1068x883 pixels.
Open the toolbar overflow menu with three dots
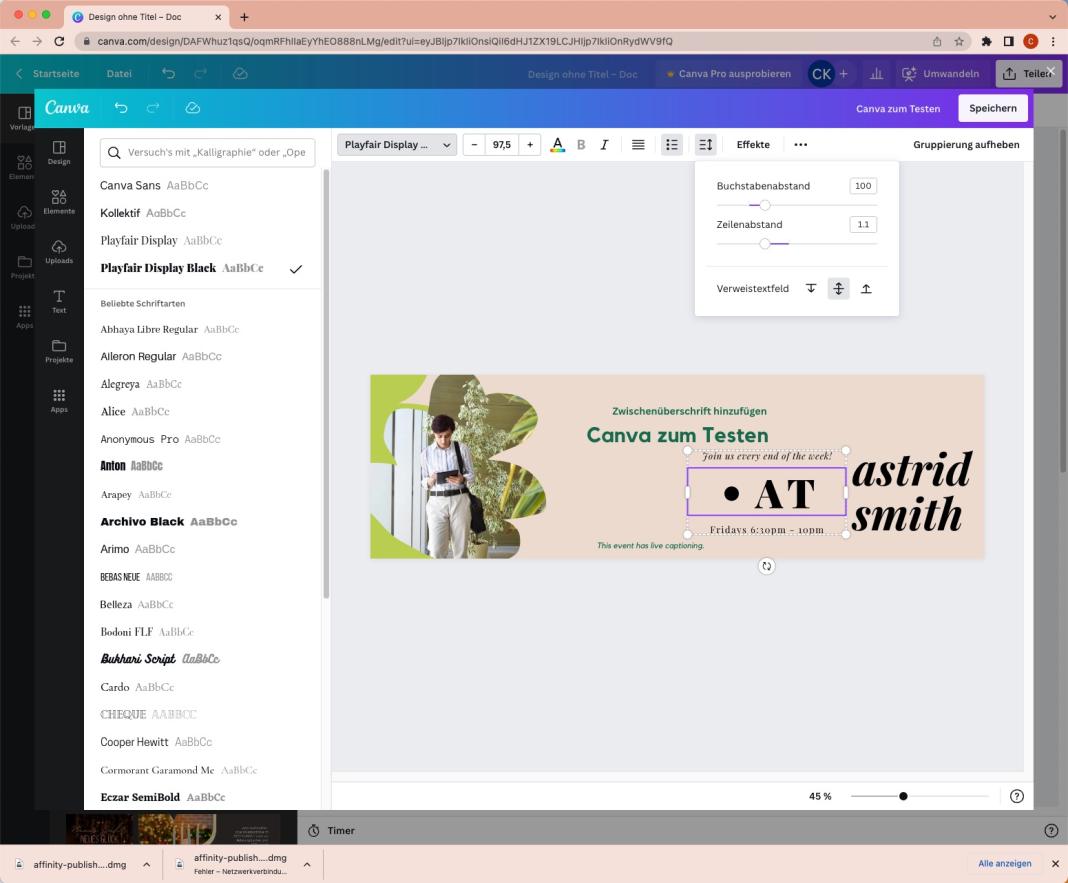pos(800,144)
